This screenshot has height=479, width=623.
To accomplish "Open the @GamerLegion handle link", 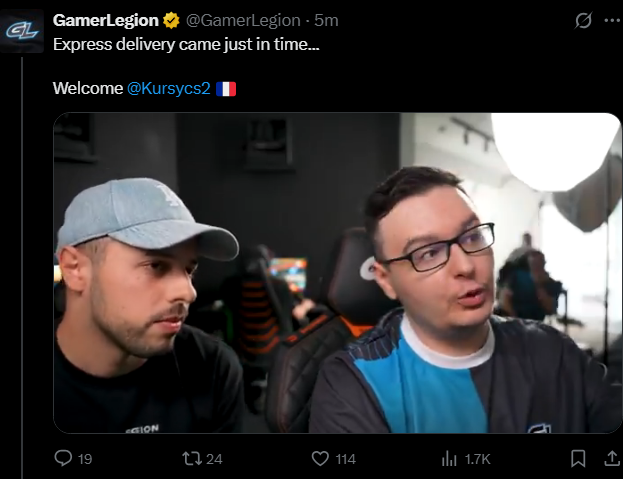I will tap(243, 20).
